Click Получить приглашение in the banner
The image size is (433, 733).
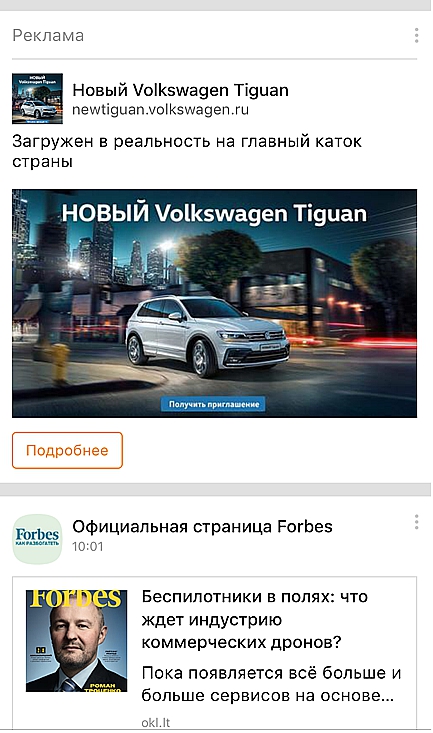point(214,404)
